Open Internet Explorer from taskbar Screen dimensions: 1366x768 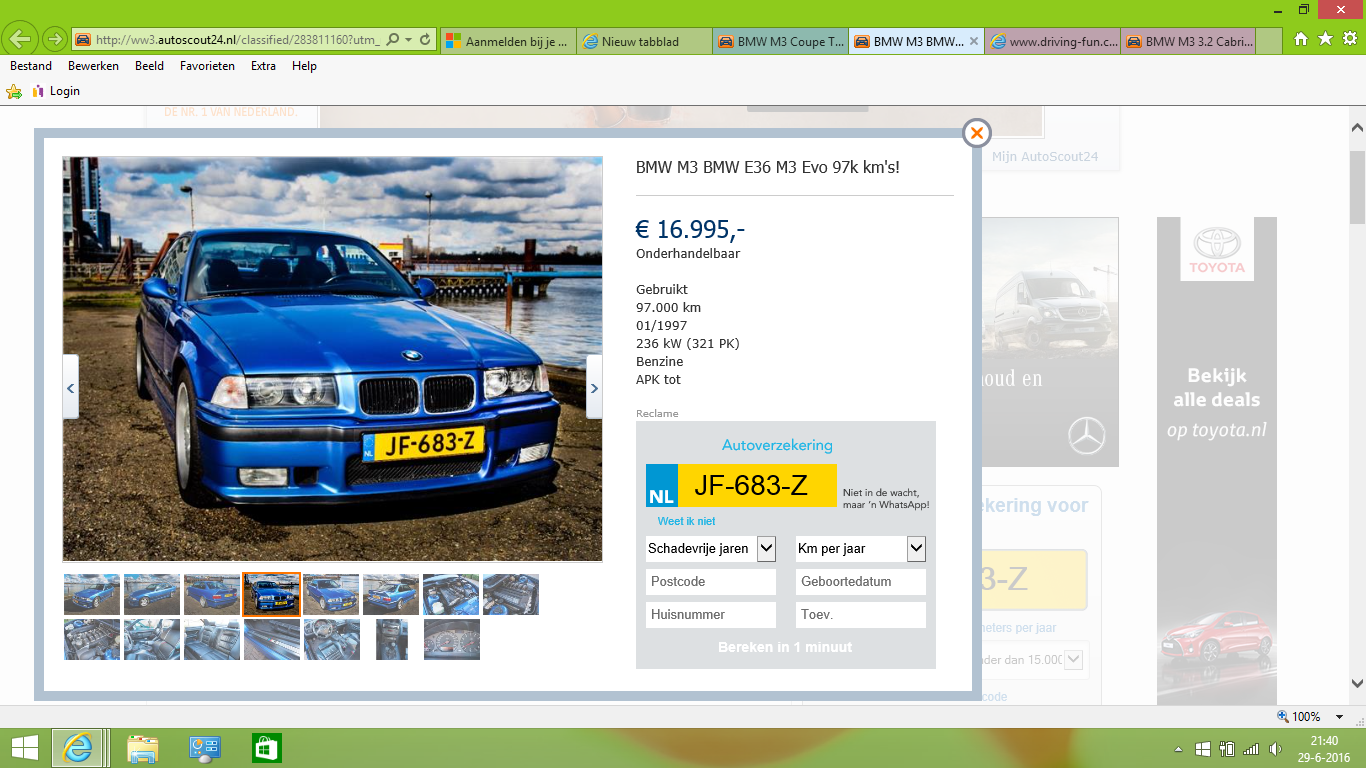point(76,748)
